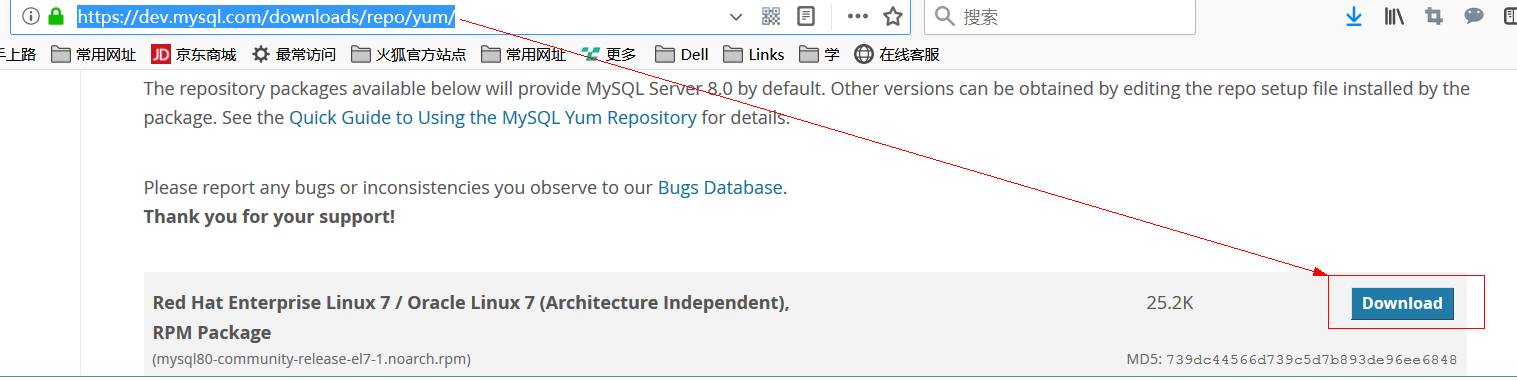
Task: Click the site information icon in address bar
Action: (30, 16)
